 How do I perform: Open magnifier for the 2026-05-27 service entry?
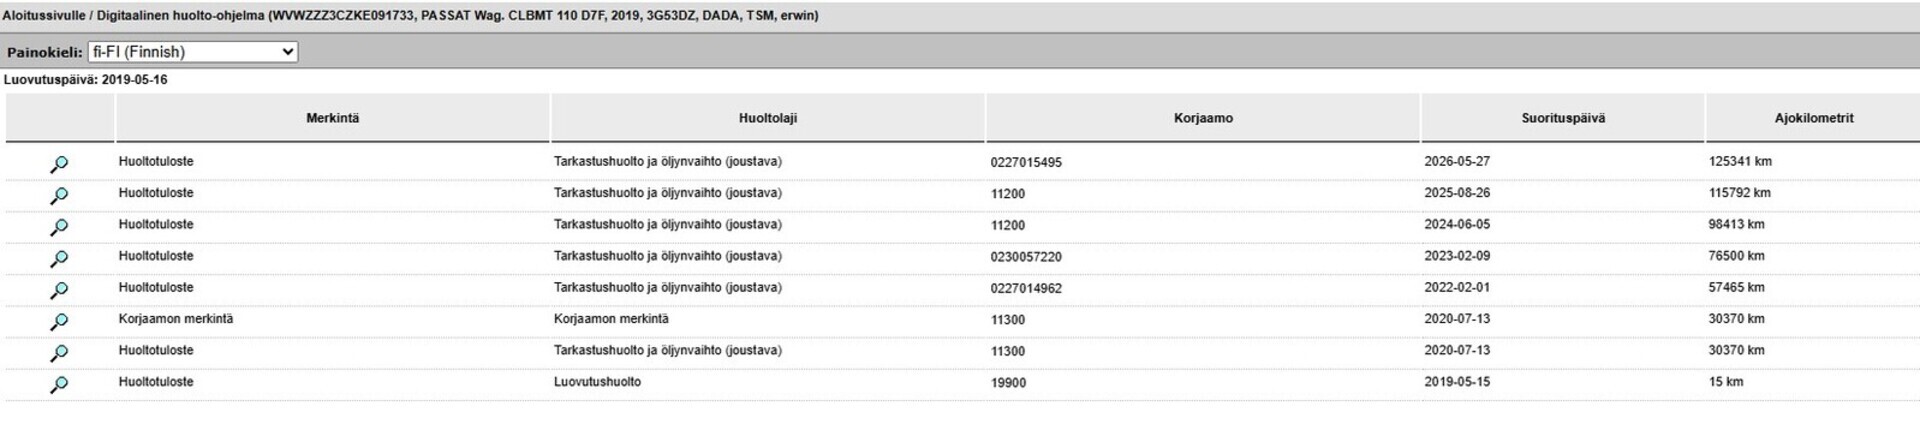click(x=59, y=164)
